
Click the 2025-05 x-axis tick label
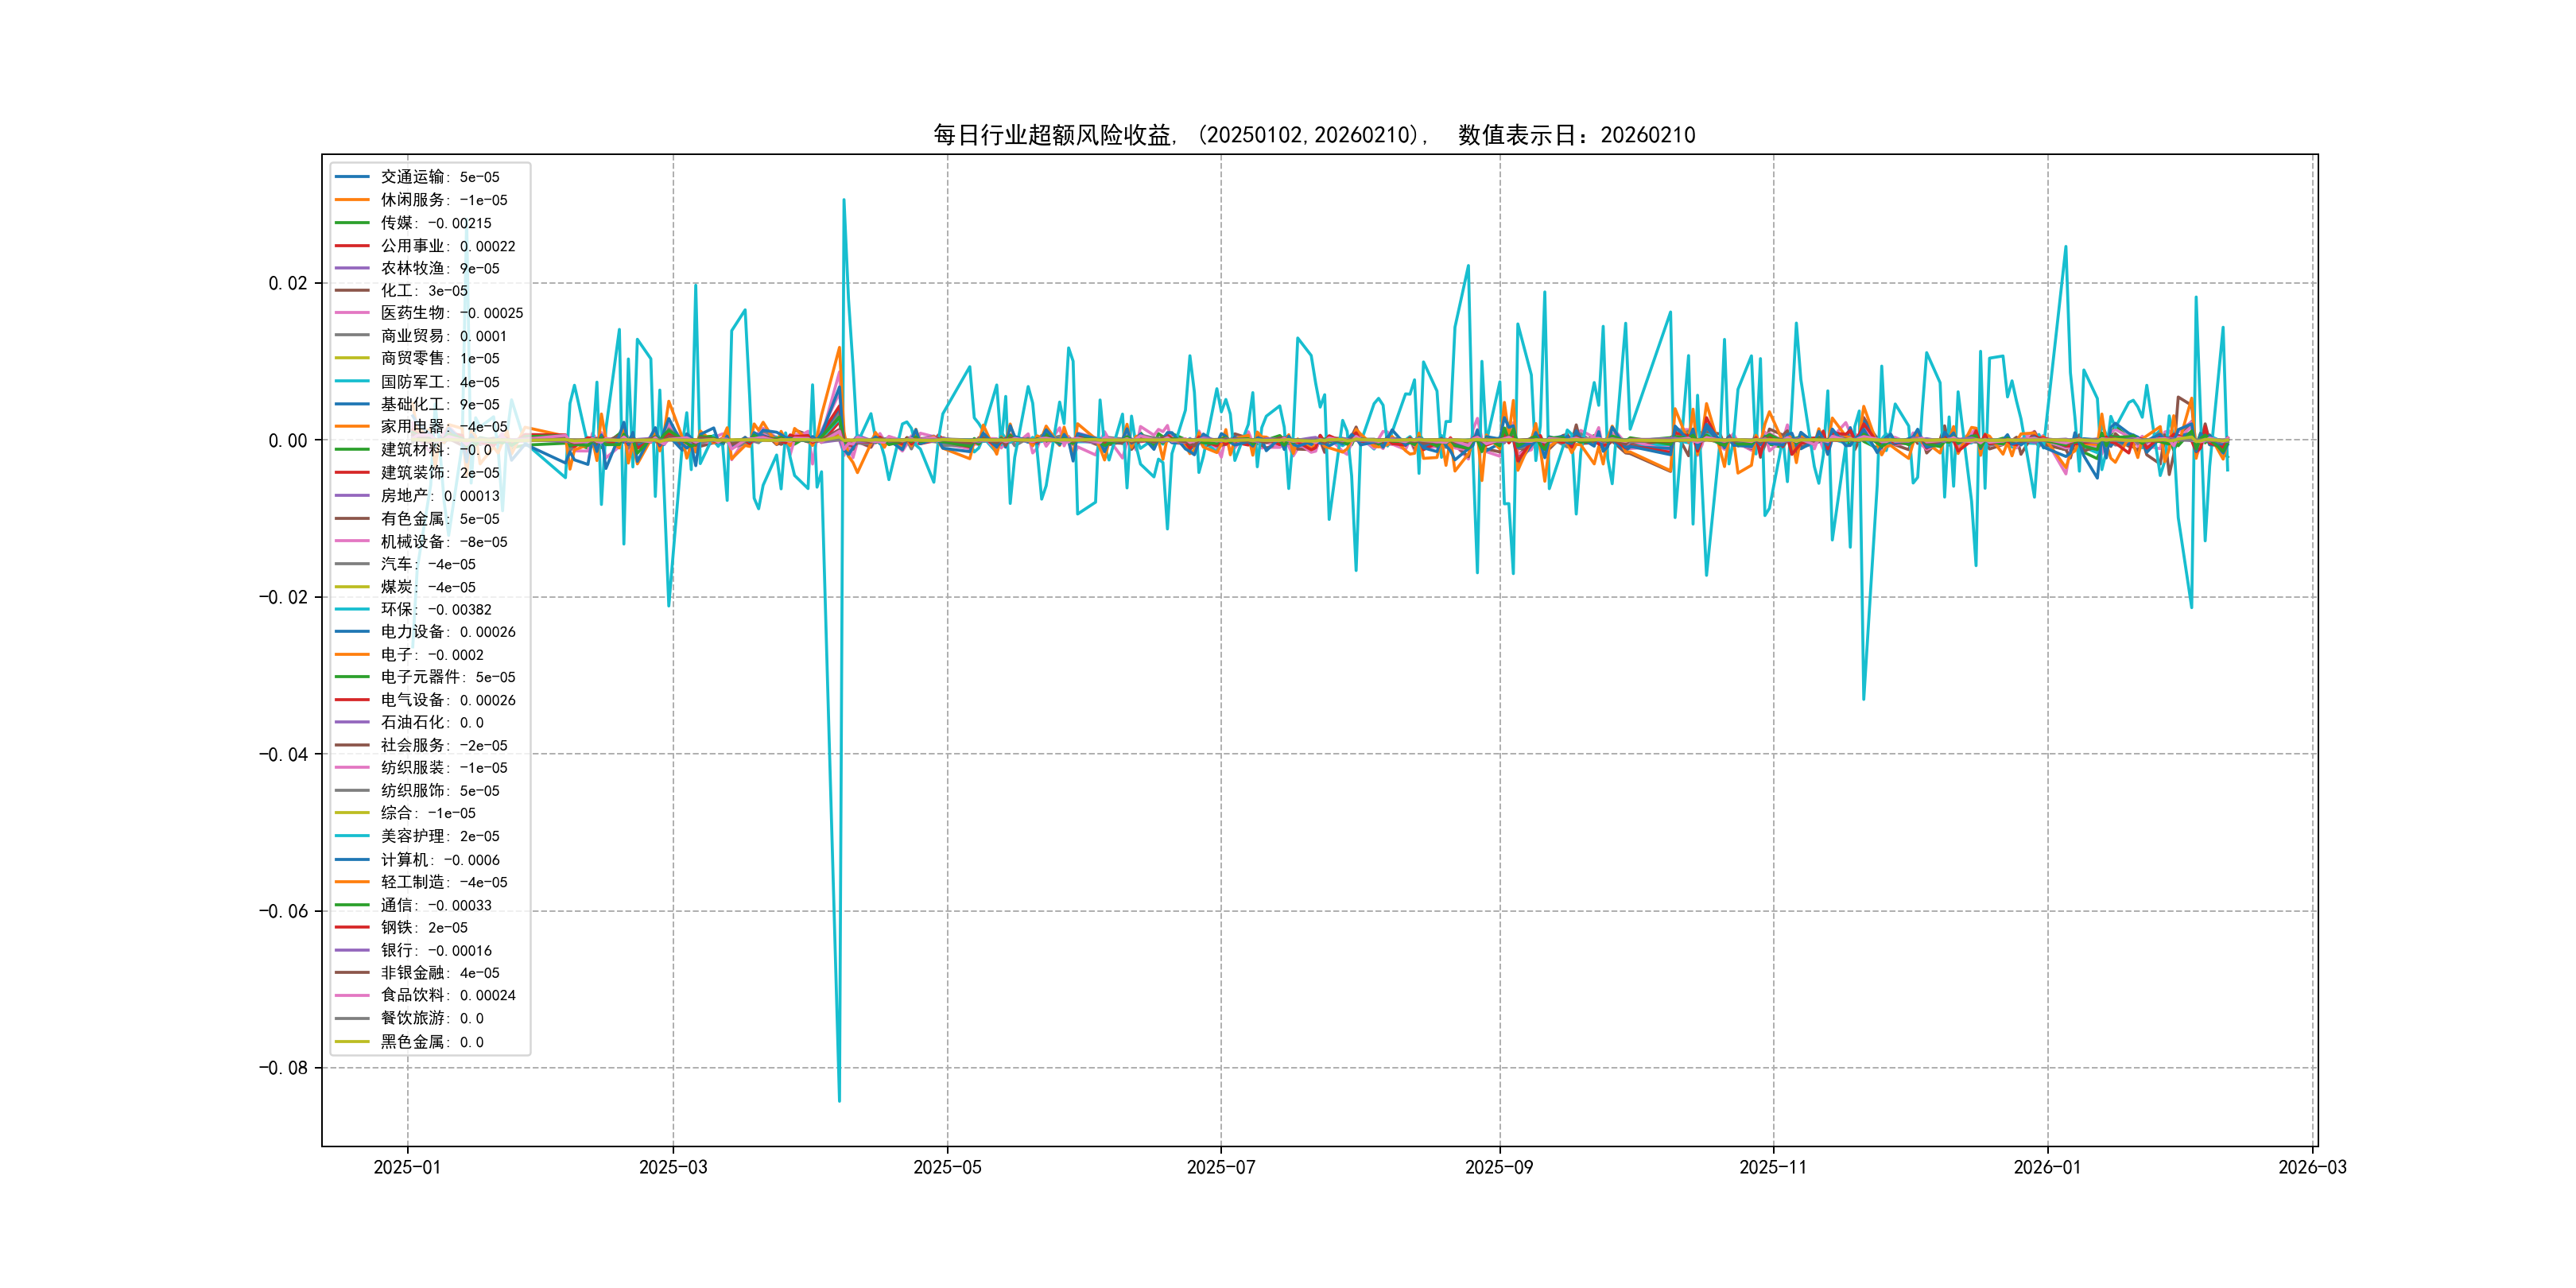(947, 1167)
